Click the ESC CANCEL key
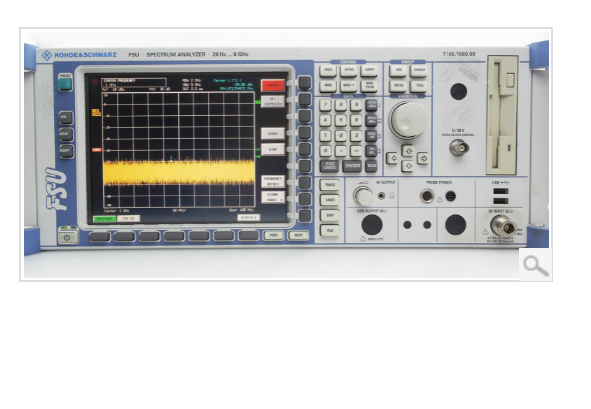591x409 pixels. pyautogui.click(x=329, y=166)
